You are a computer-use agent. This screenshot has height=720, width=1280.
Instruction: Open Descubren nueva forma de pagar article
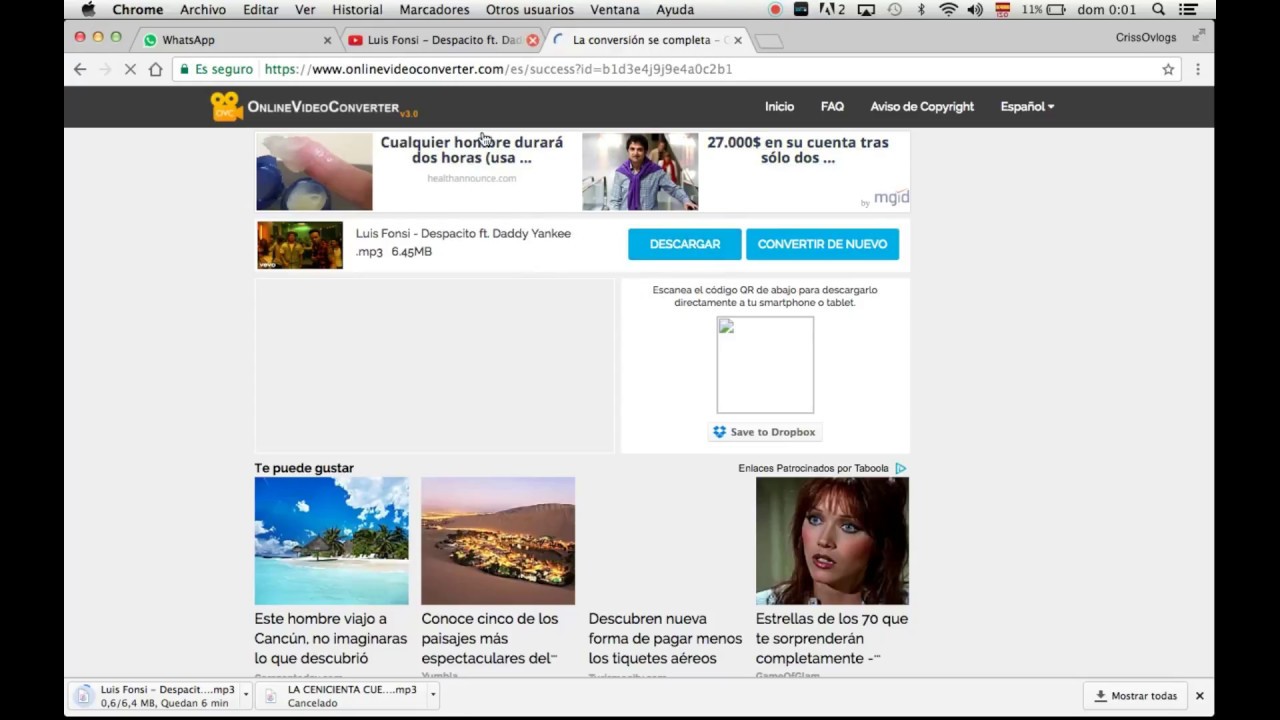click(x=665, y=638)
